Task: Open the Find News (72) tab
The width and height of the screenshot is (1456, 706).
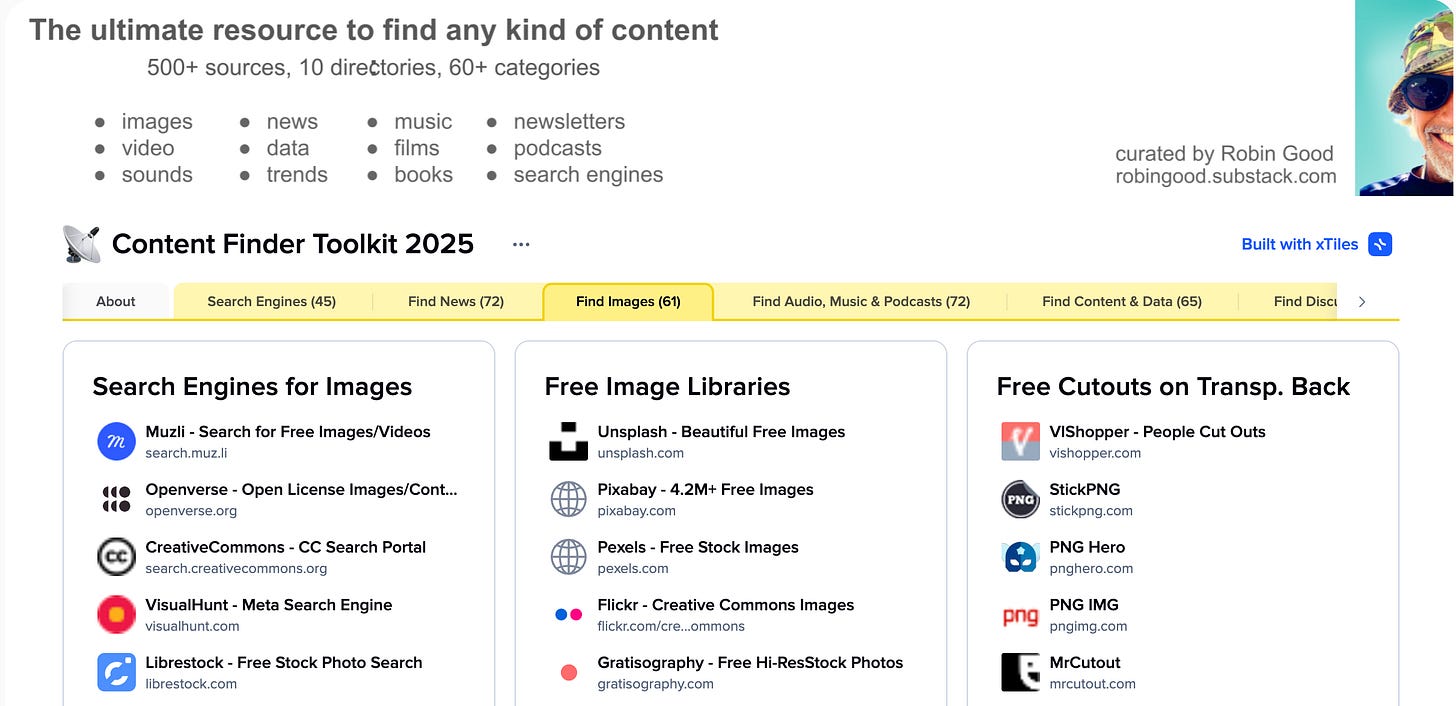Action: (456, 301)
